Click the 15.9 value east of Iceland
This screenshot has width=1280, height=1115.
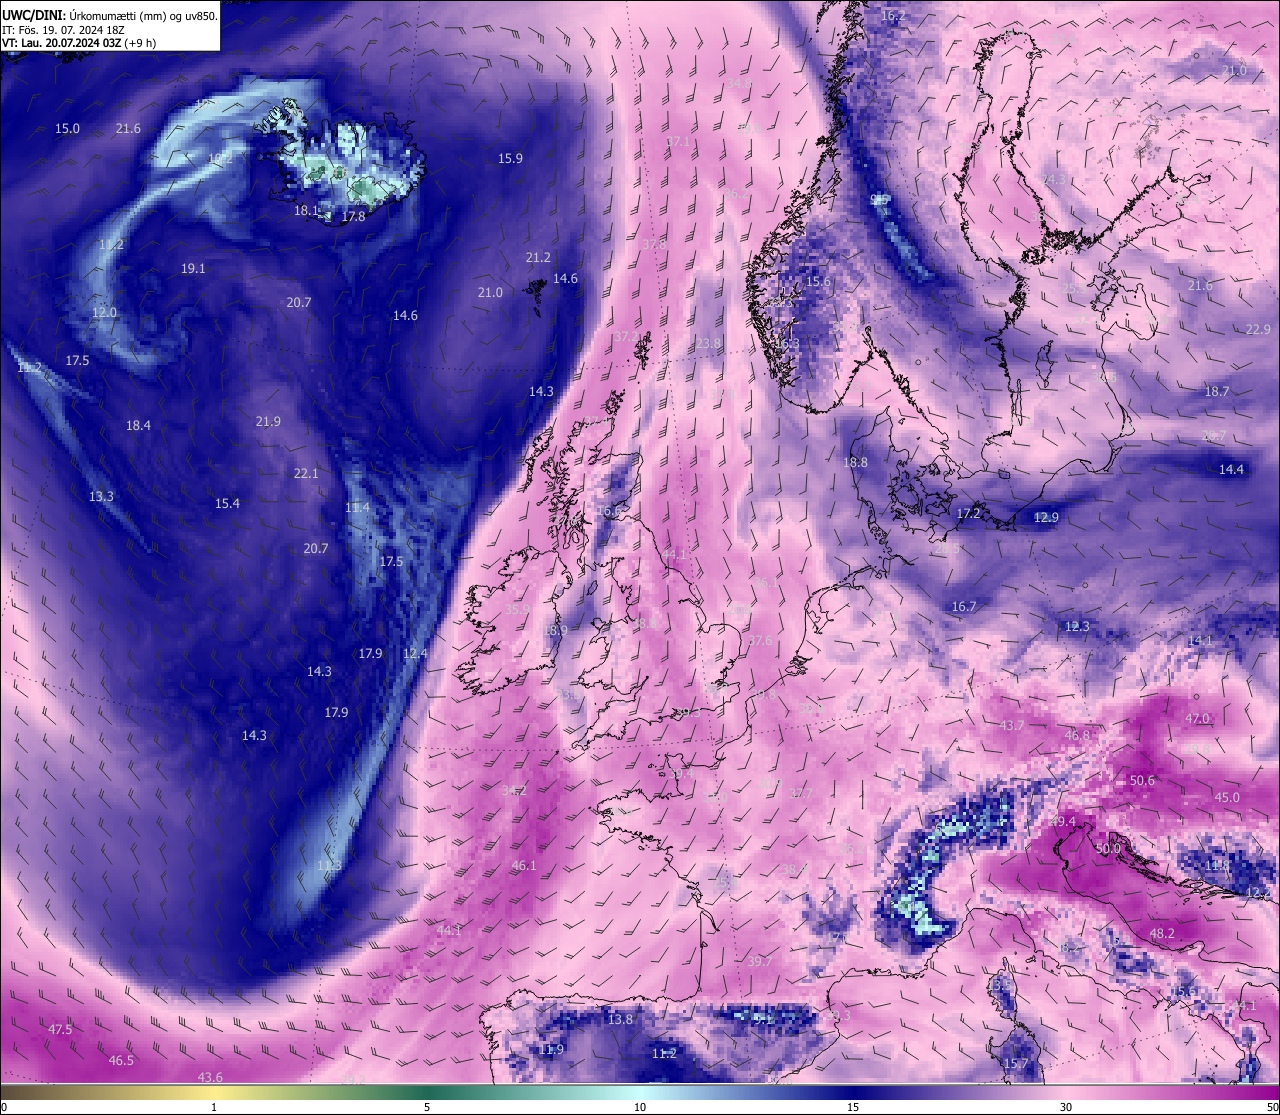(510, 158)
